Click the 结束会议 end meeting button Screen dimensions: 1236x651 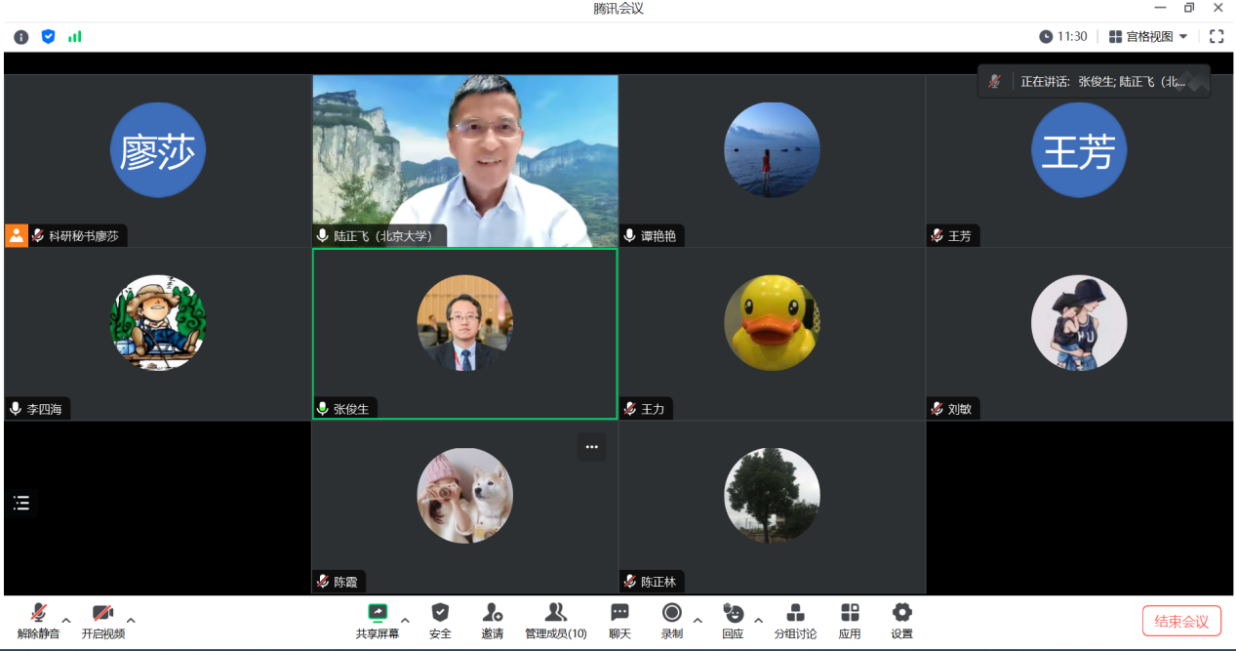point(1181,621)
